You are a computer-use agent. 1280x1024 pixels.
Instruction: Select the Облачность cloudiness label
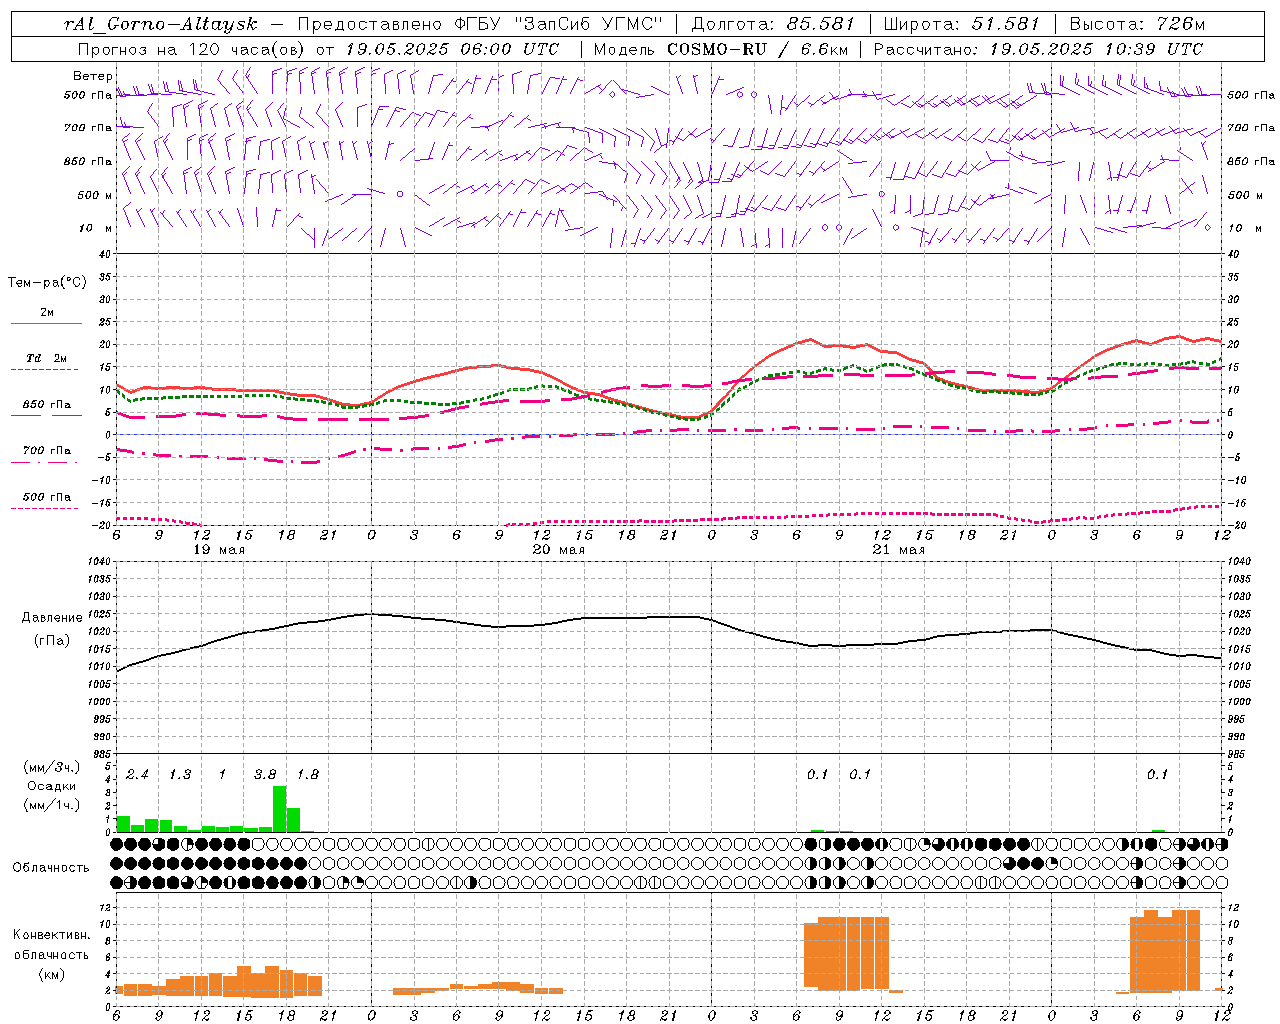[51, 867]
